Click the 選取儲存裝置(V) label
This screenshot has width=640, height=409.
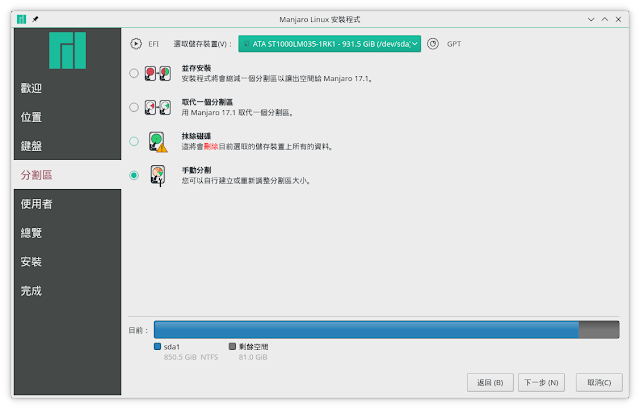coord(203,44)
